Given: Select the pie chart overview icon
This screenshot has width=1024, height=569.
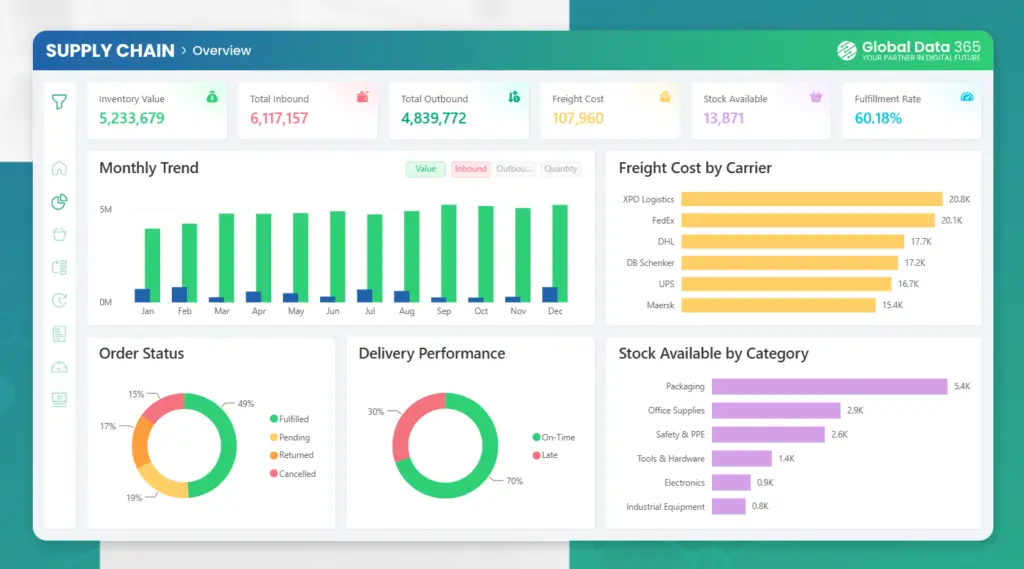Looking at the screenshot, I should tap(59, 202).
